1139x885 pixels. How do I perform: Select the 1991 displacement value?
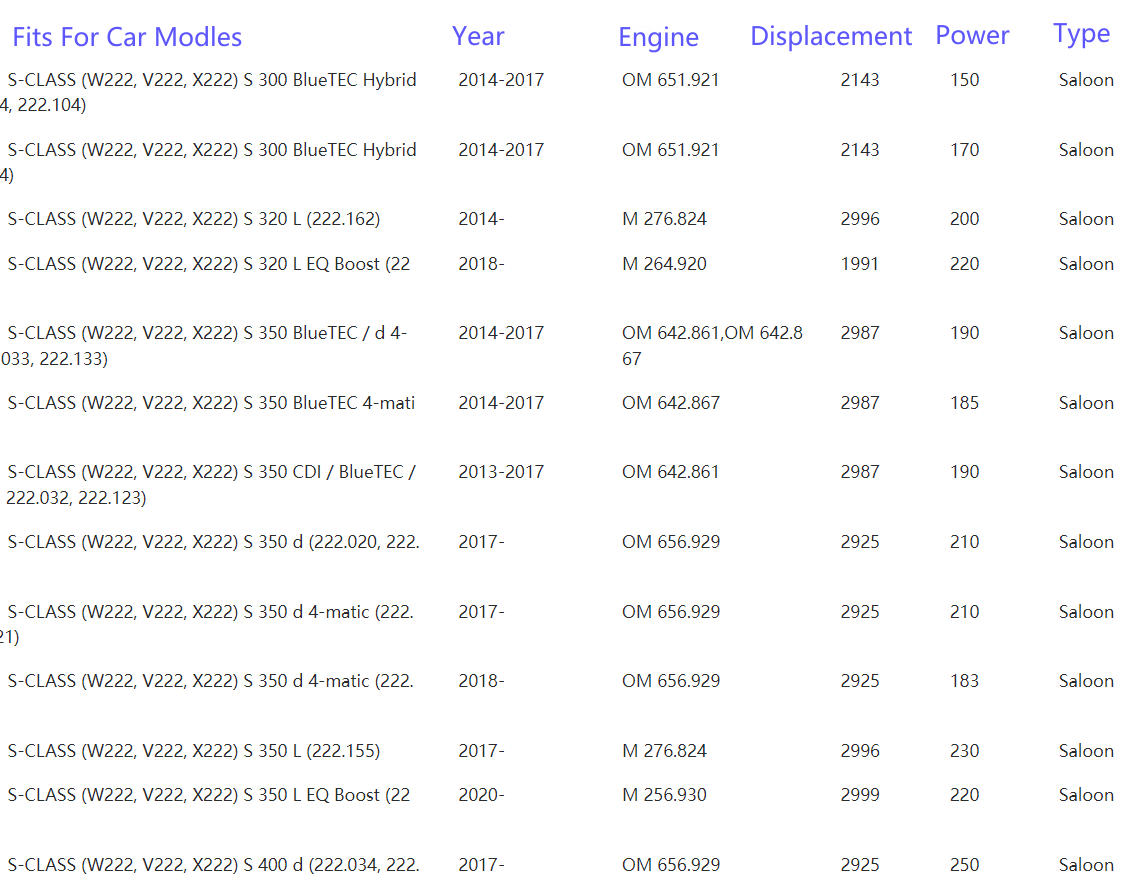point(859,264)
